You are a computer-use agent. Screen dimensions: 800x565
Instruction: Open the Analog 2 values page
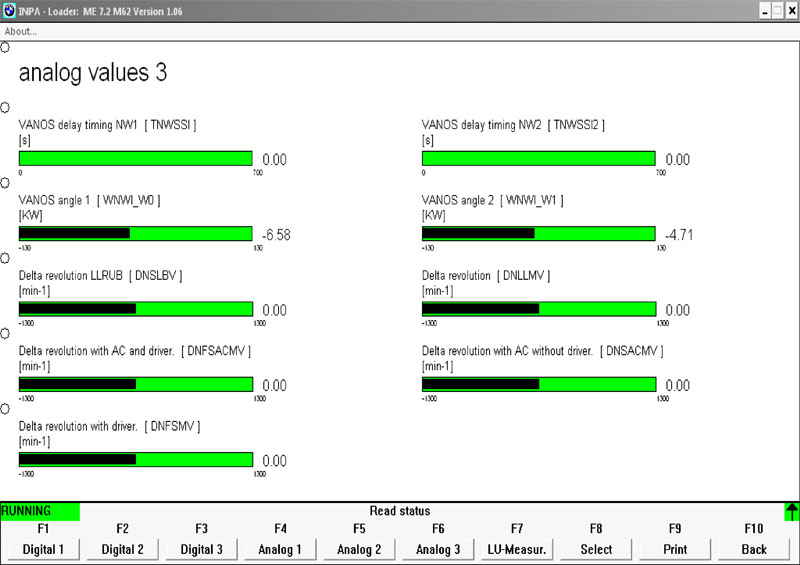359,549
